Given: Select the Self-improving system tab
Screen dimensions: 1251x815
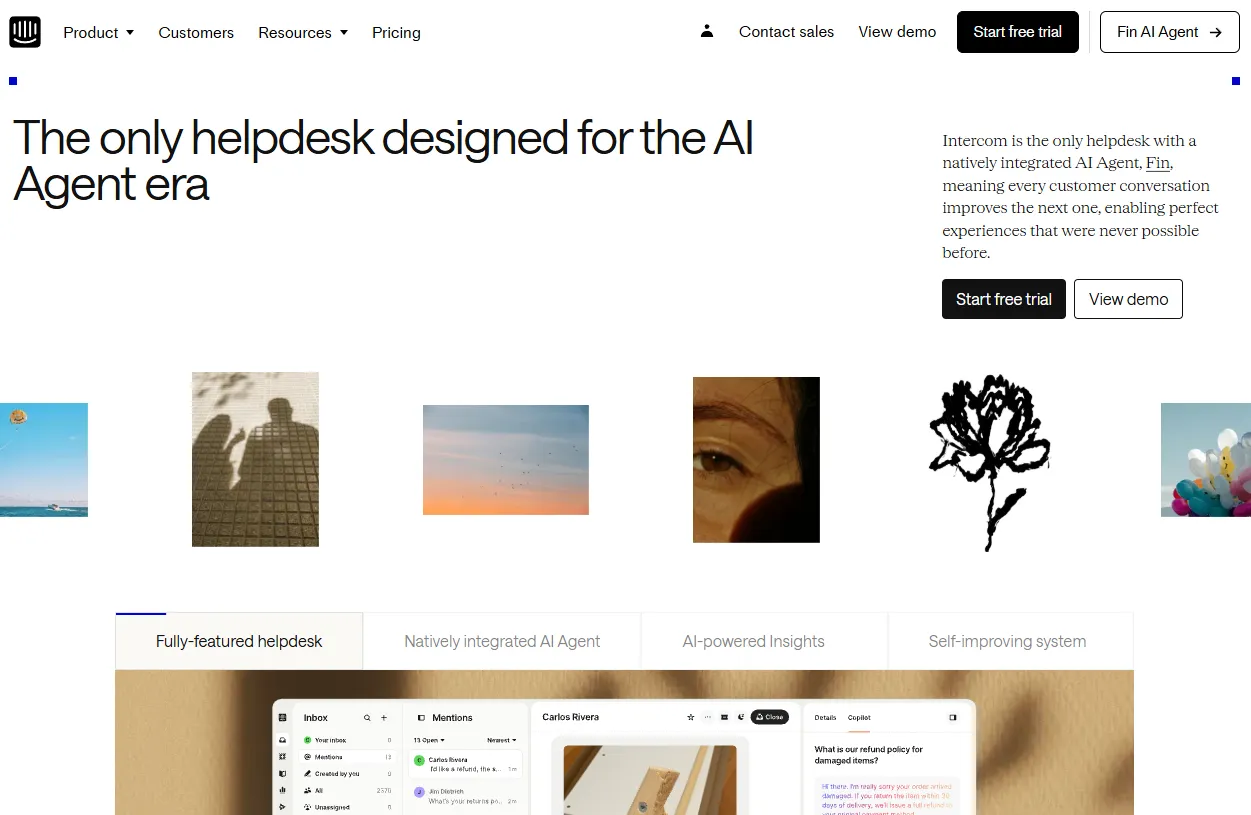Looking at the screenshot, I should 1007,641.
